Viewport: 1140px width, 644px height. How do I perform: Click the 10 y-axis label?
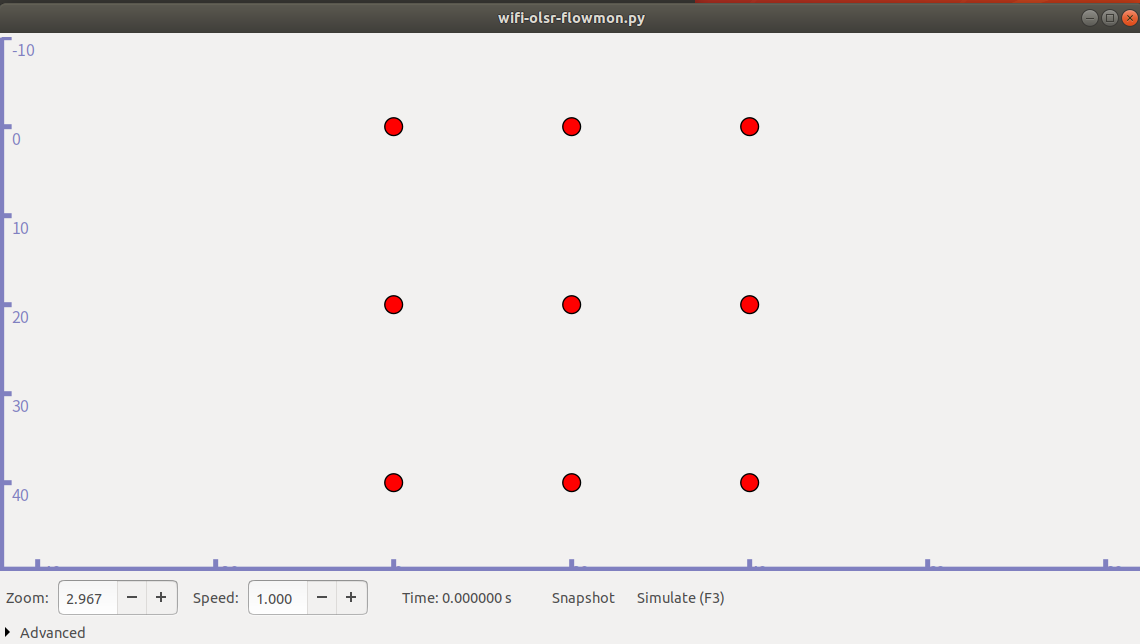[x=20, y=228]
